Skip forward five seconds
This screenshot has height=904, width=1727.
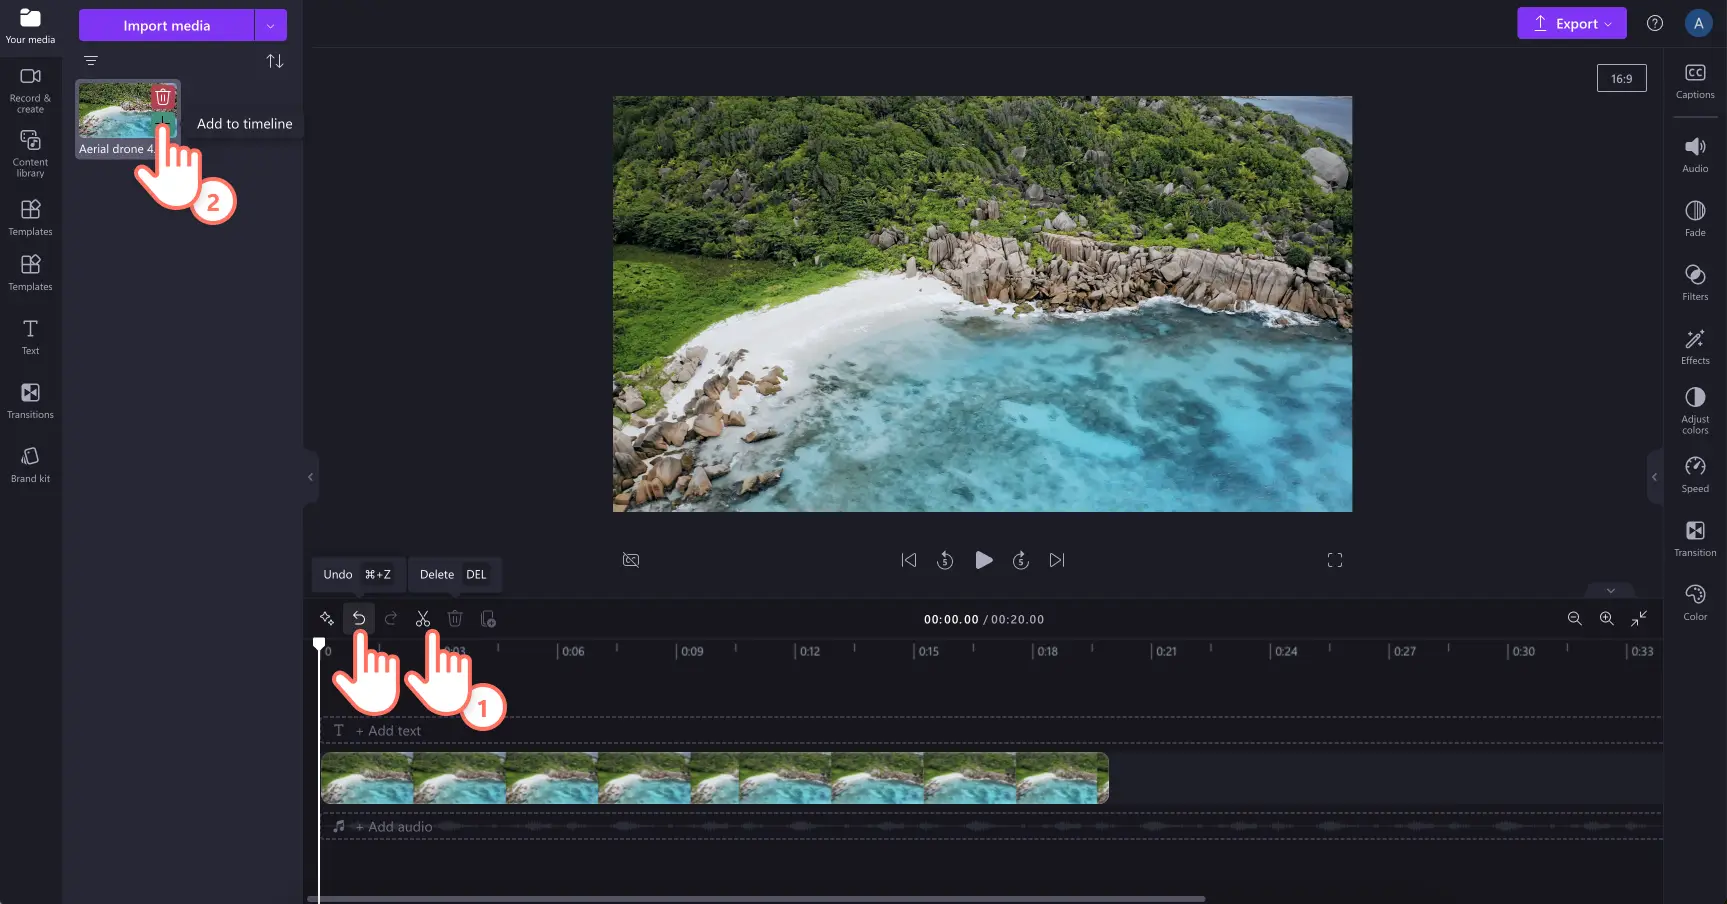pyautogui.click(x=1021, y=560)
